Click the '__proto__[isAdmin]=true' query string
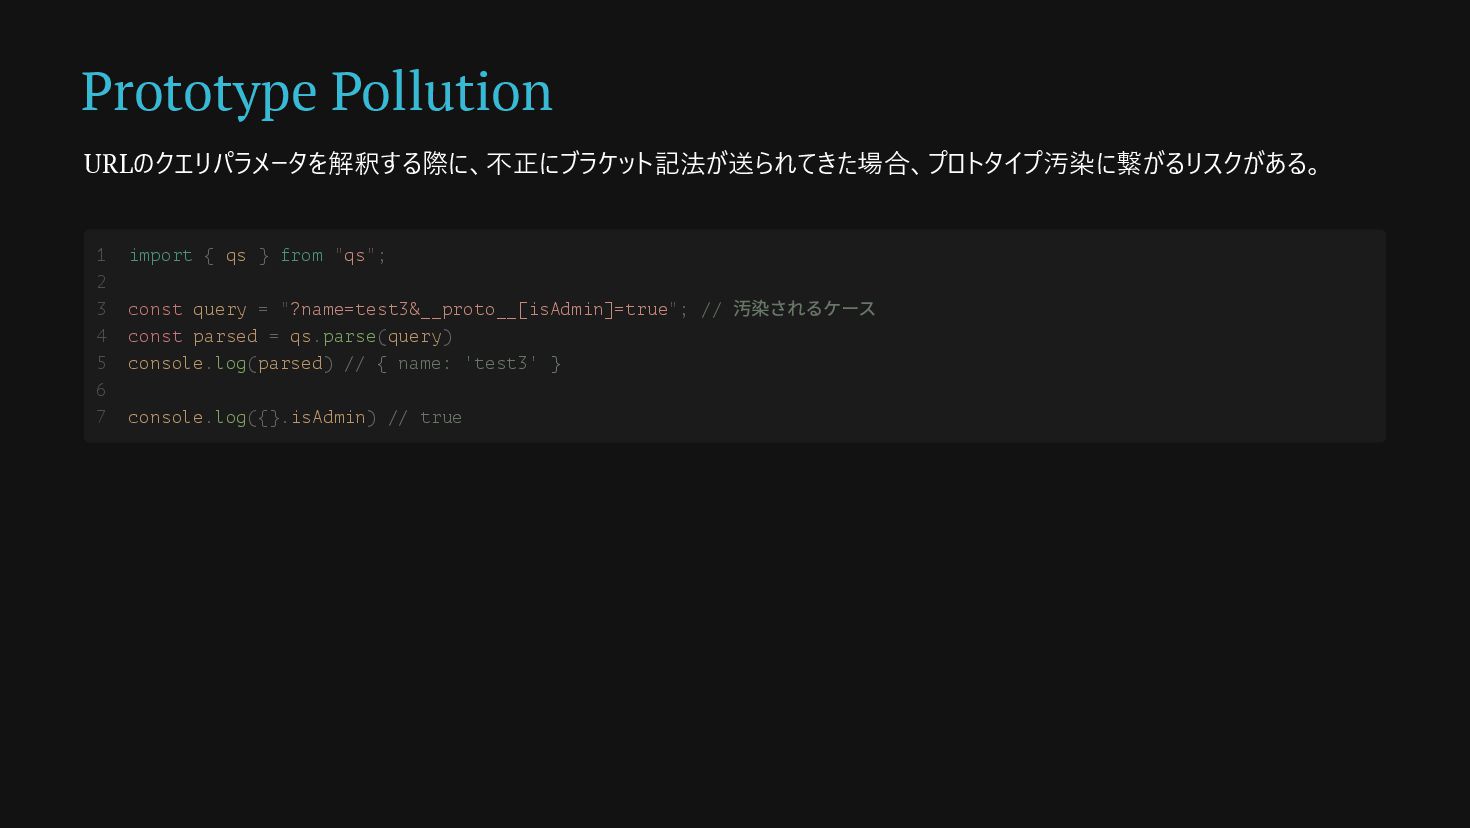 545,309
